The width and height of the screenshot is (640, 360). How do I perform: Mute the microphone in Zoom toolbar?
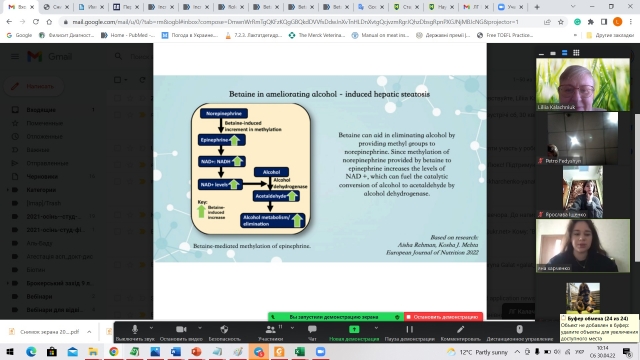click(x=135, y=333)
